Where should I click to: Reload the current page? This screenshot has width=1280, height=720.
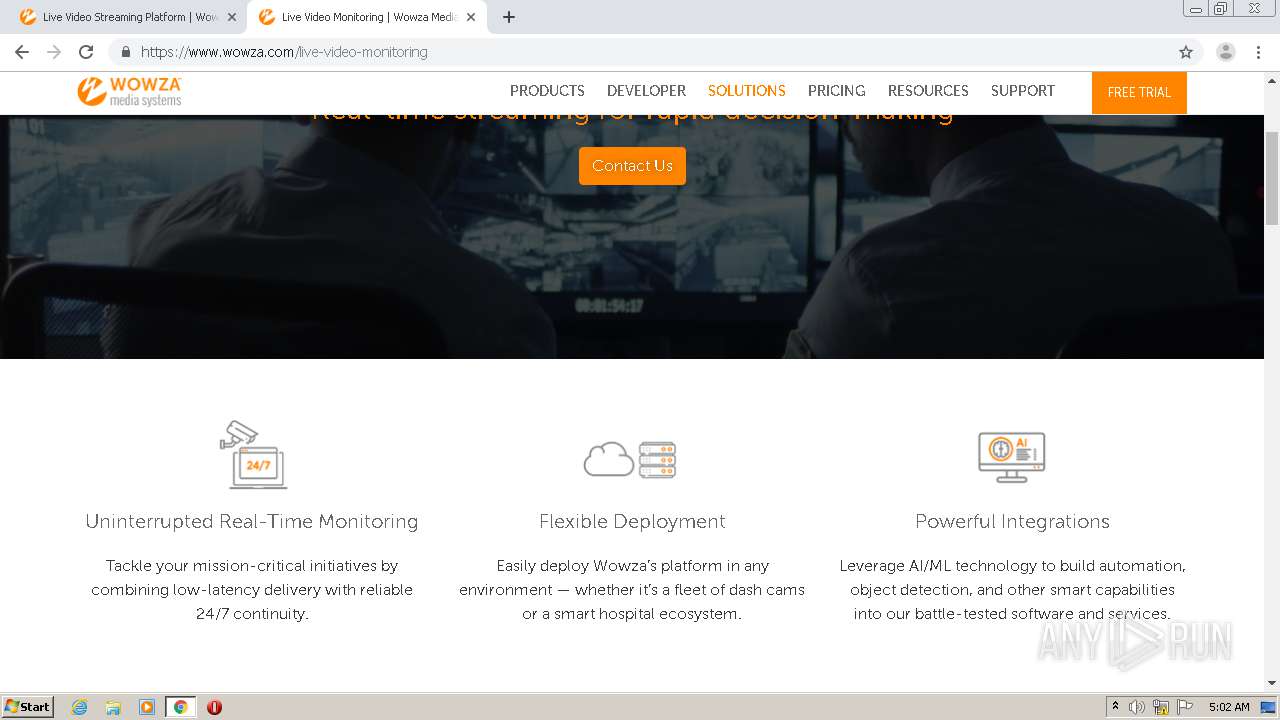pos(86,52)
